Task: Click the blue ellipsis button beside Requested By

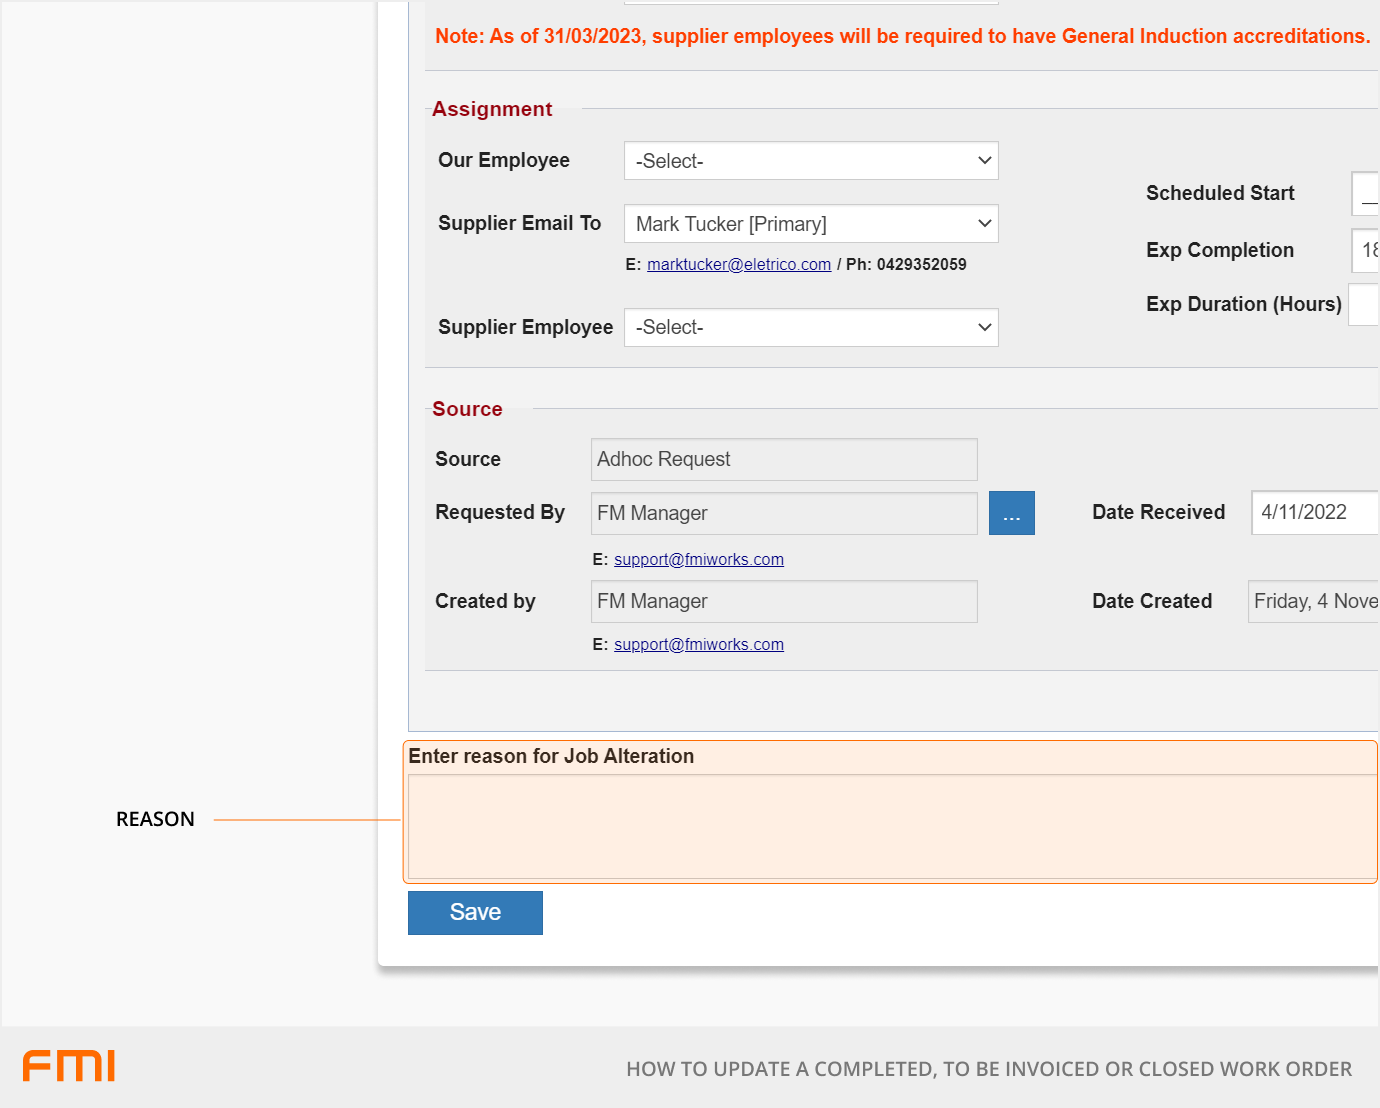Action: [1011, 514]
